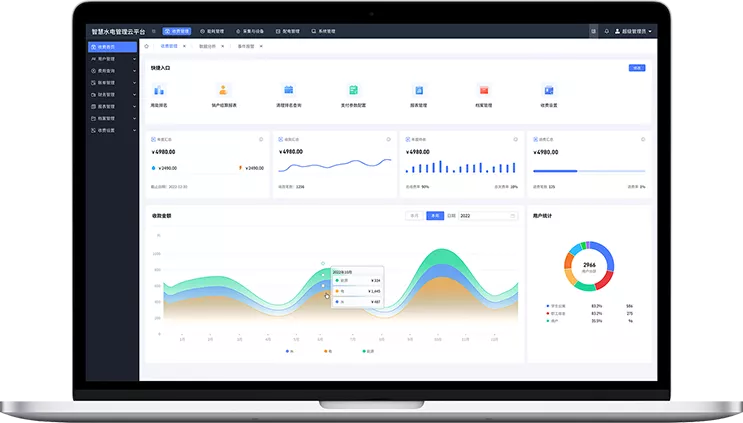Switch to the 事件报警 page tab
This screenshot has height=423, width=743.
tap(246, 46)
